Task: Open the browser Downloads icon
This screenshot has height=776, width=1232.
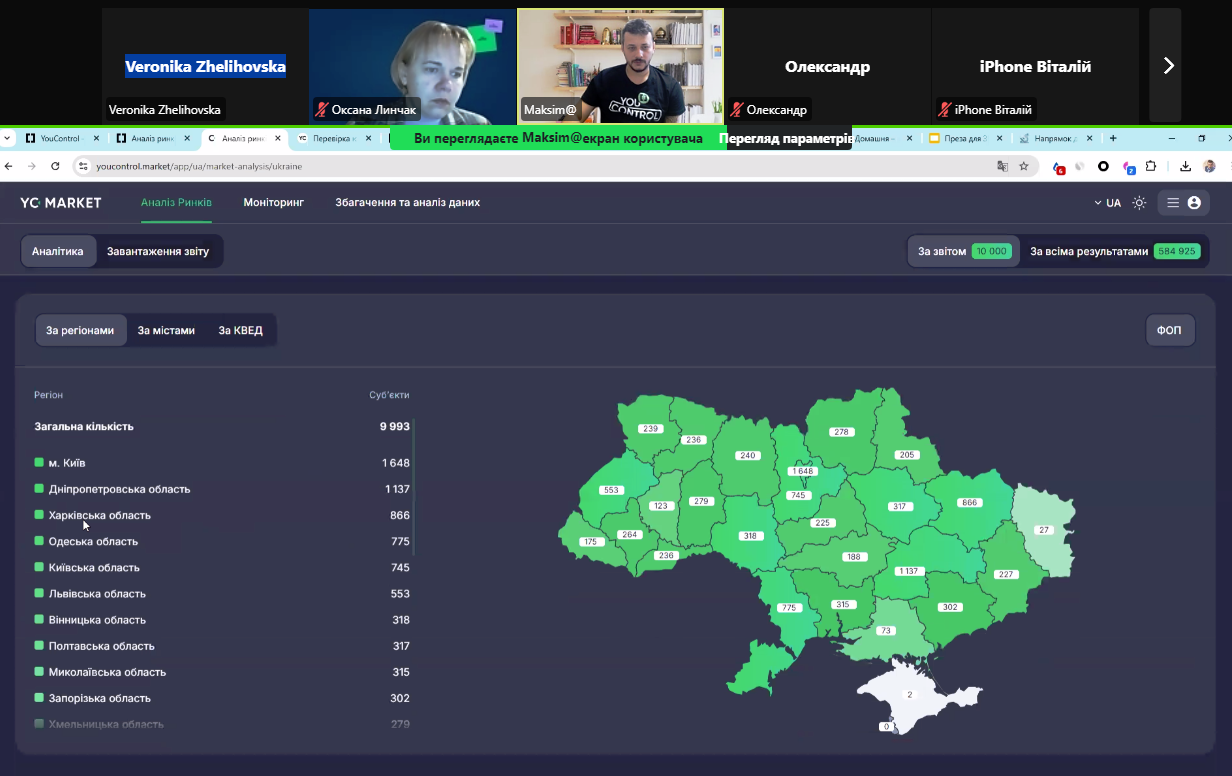Action: pyautogui.click(x=1186, y=166)
